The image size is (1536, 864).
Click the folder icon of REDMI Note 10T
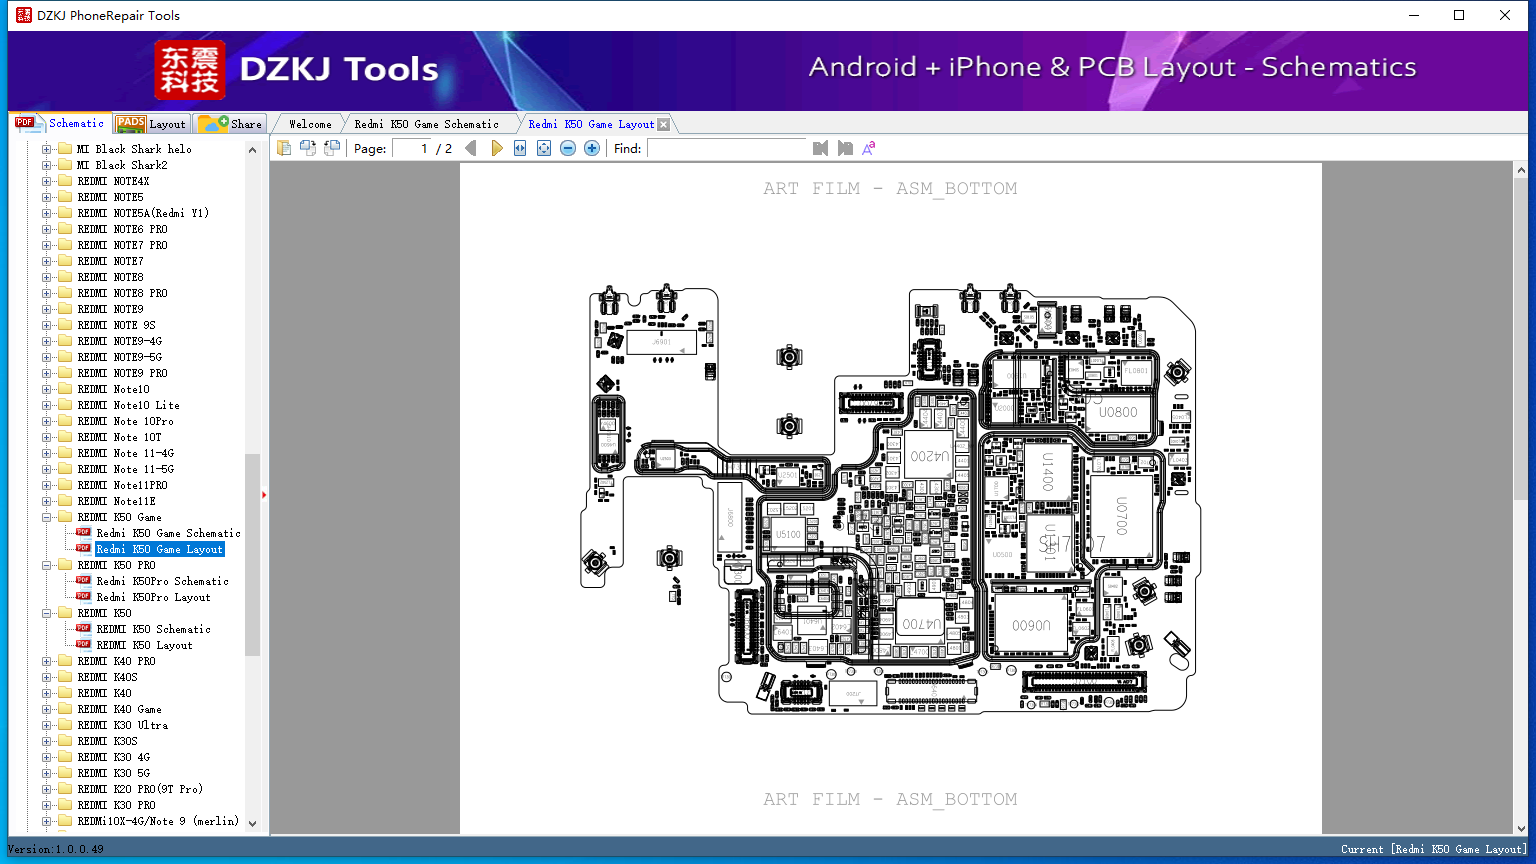click(65, 437)
